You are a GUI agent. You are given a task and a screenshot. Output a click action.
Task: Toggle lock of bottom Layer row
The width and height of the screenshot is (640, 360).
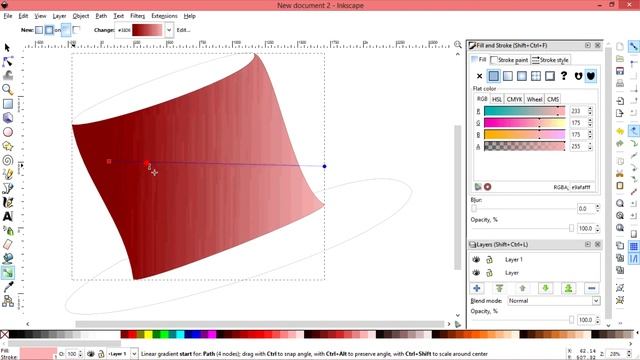(489, 273)
